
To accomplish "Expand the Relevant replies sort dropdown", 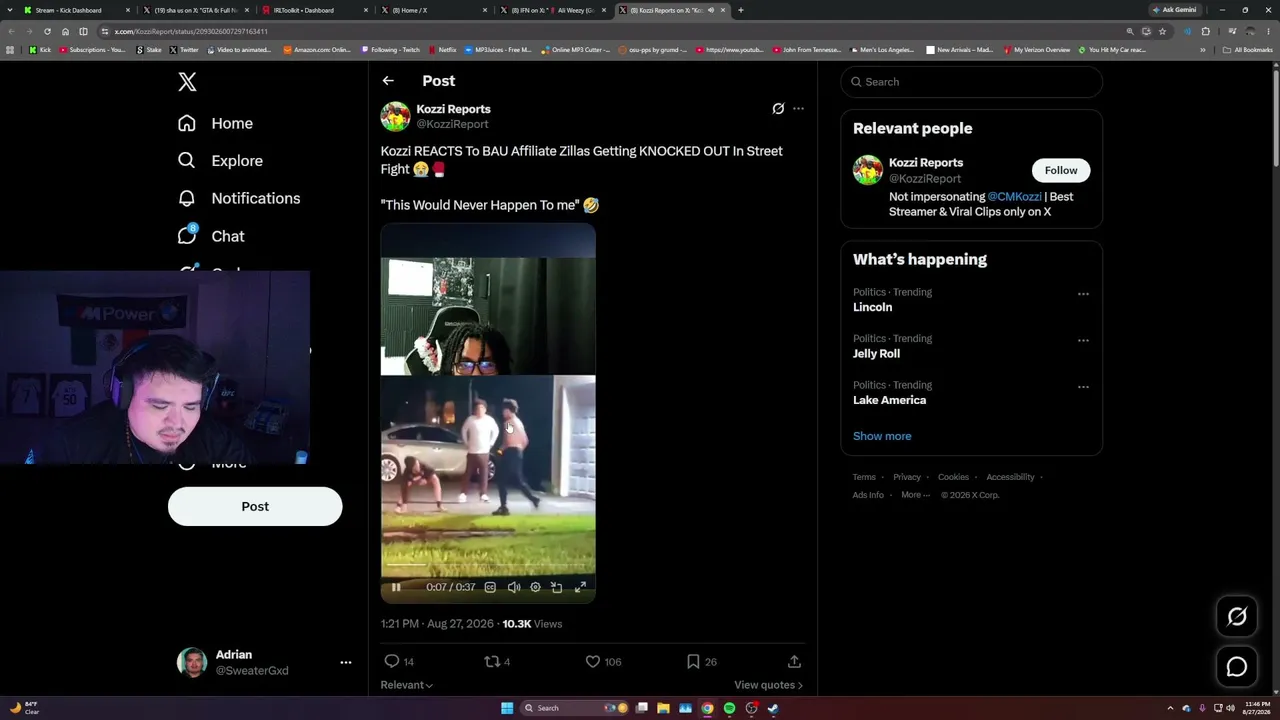I will (406, 685).
